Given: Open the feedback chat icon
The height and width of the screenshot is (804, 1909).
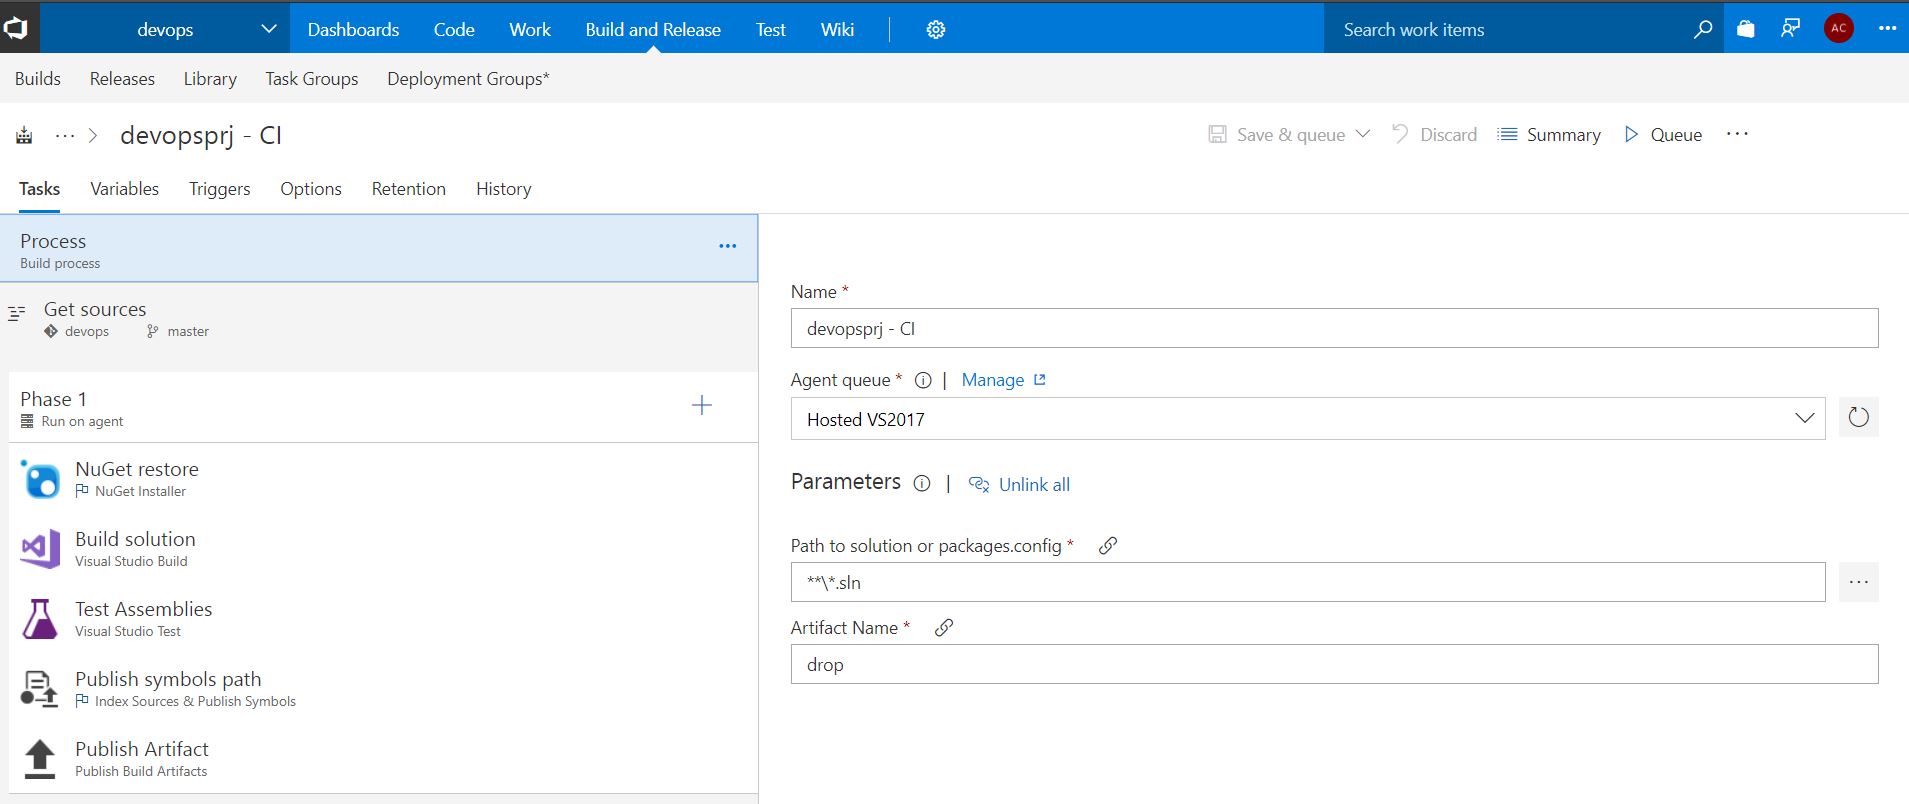Looking at the screenshot, I should (1790, 29).
